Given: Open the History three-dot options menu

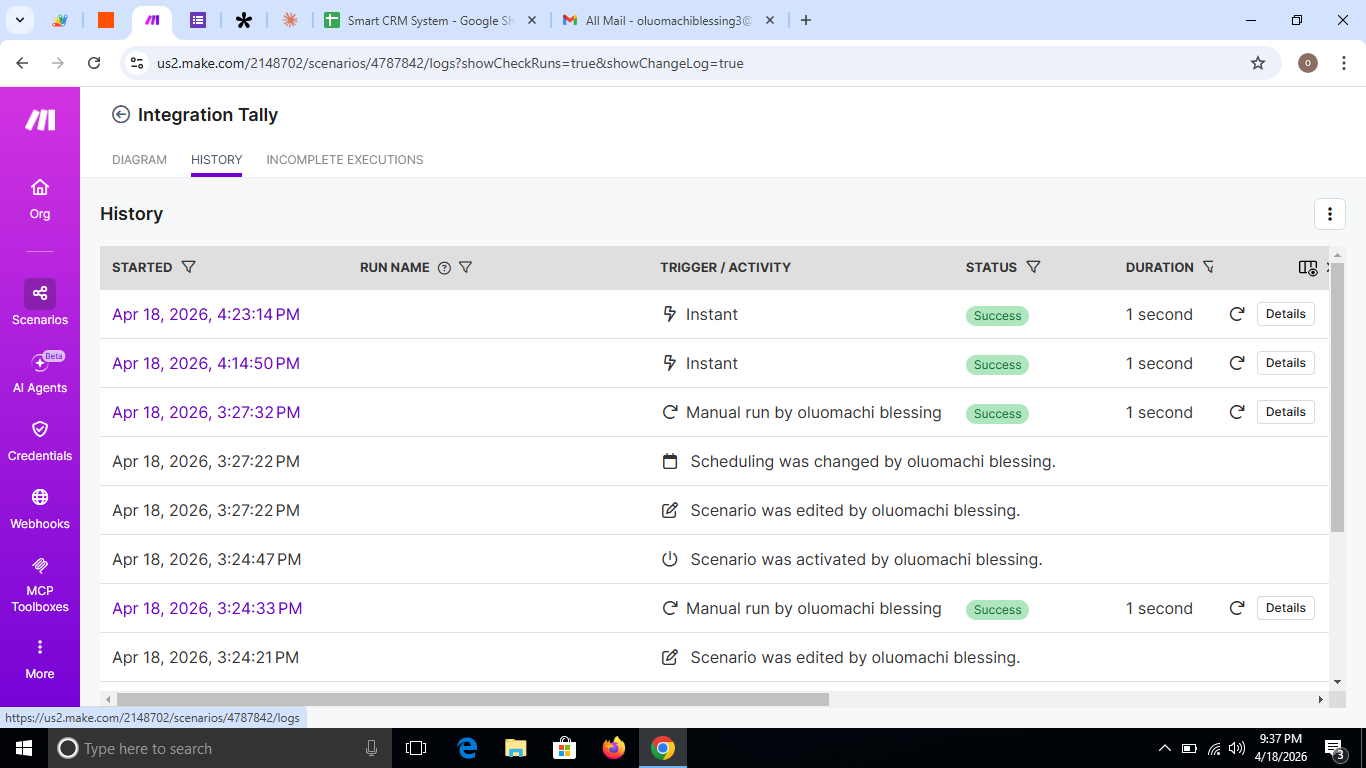Looking at the screenshot, I should (x=1329, y=214).
